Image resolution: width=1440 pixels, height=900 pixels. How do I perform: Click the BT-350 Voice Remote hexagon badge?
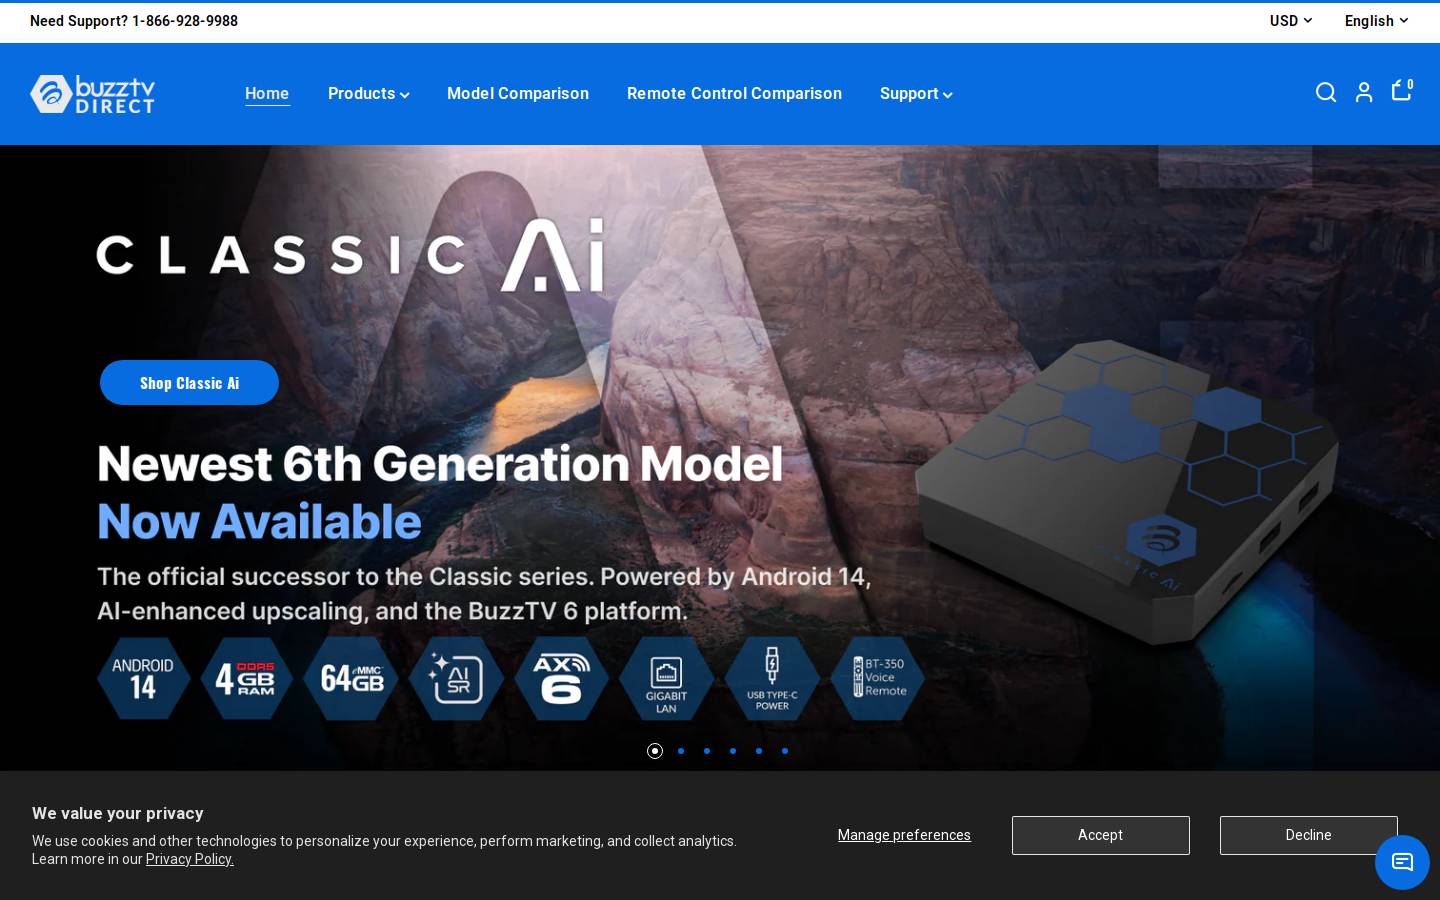[877, 678]
